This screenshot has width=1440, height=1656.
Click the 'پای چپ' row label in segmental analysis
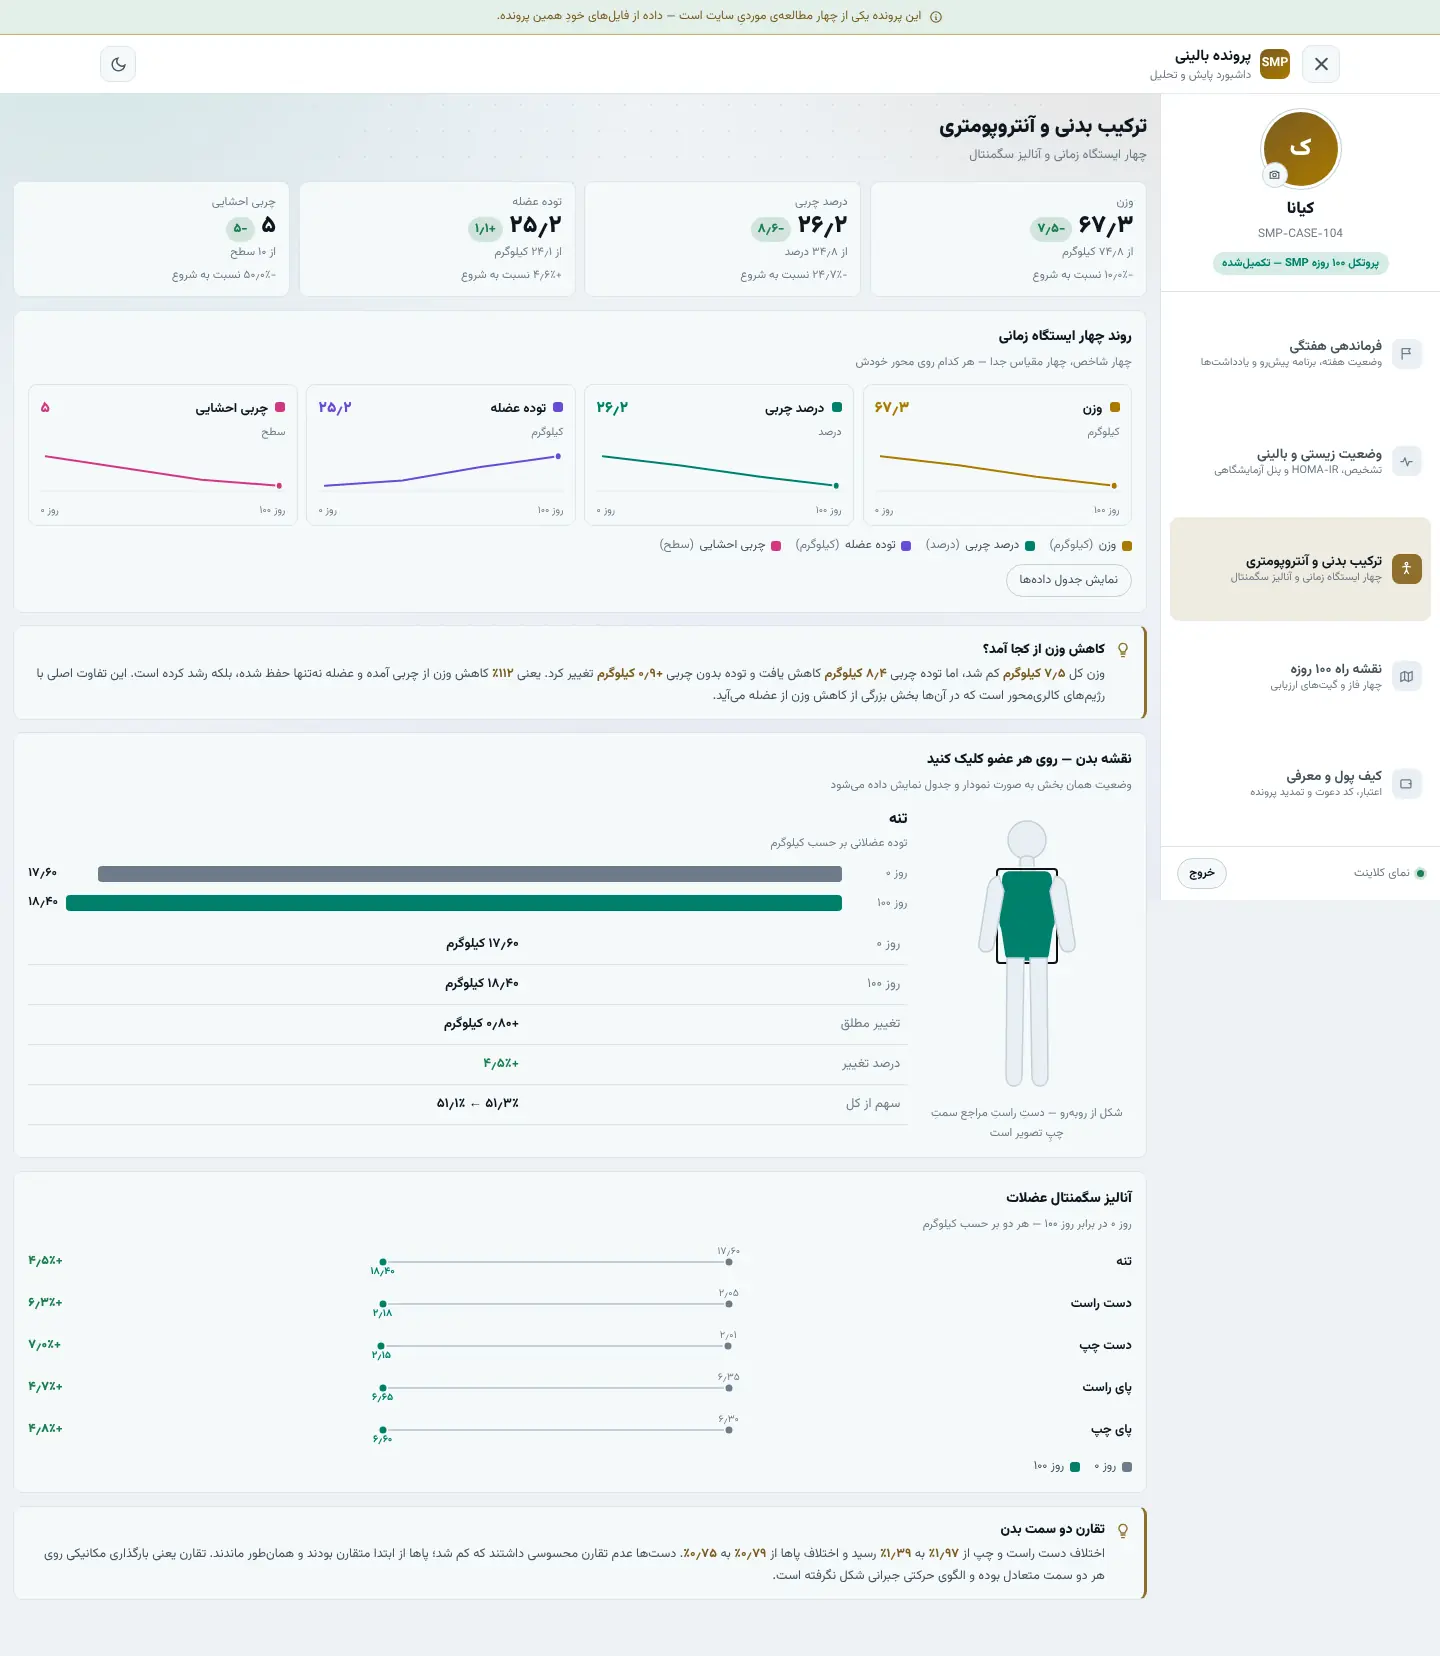[x=1111, y=1430]
